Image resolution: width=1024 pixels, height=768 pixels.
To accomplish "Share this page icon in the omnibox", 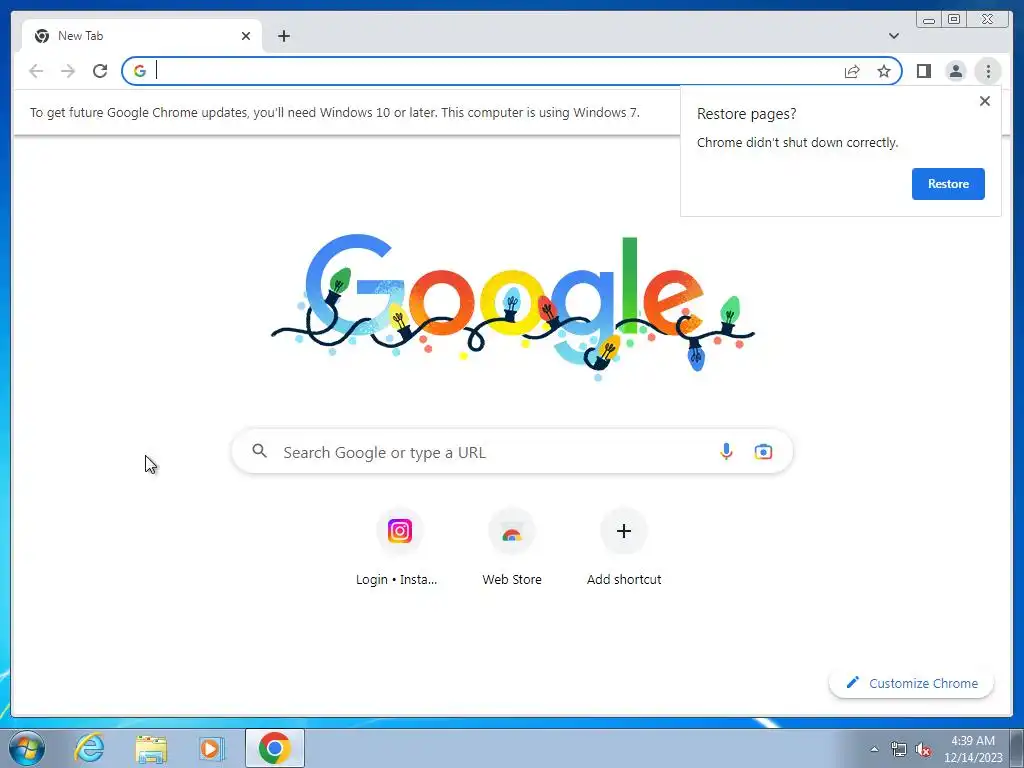I will pos(852,71).
